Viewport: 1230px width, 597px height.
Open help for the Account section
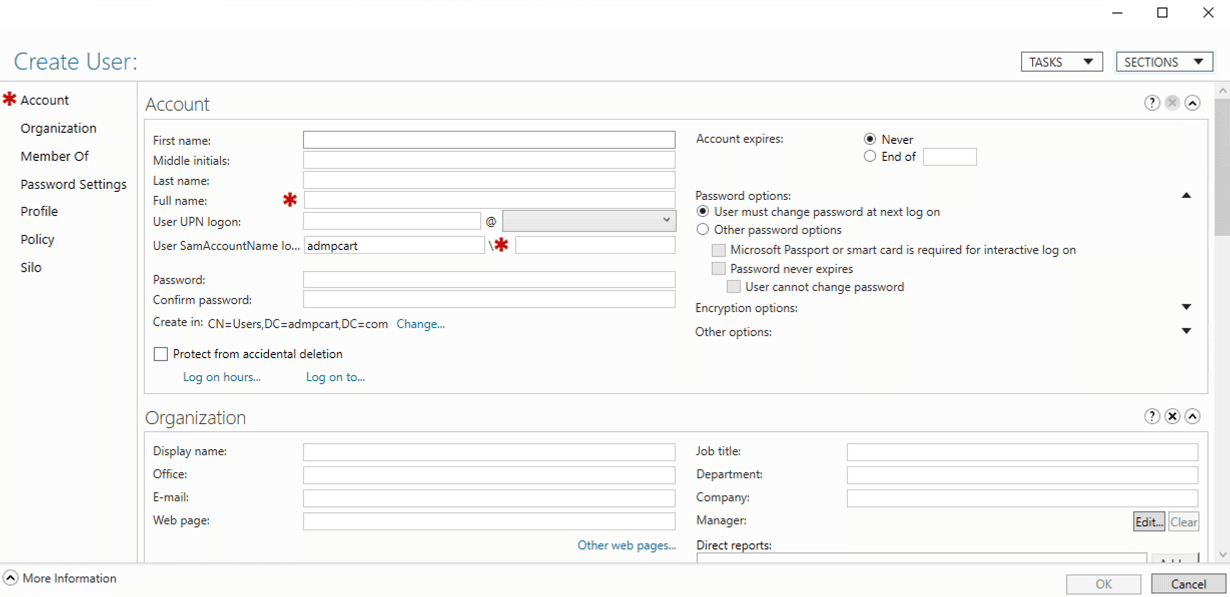[1151, 102]
